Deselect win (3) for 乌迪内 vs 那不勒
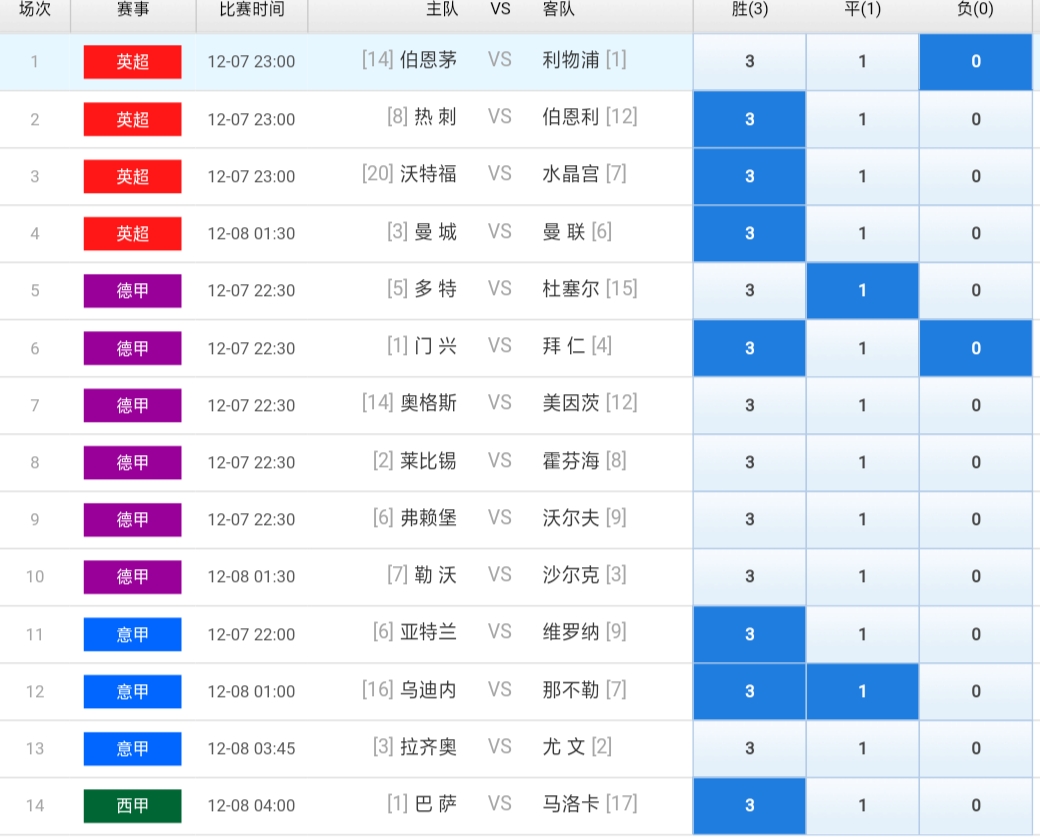1040x840 pixels. 749,691
